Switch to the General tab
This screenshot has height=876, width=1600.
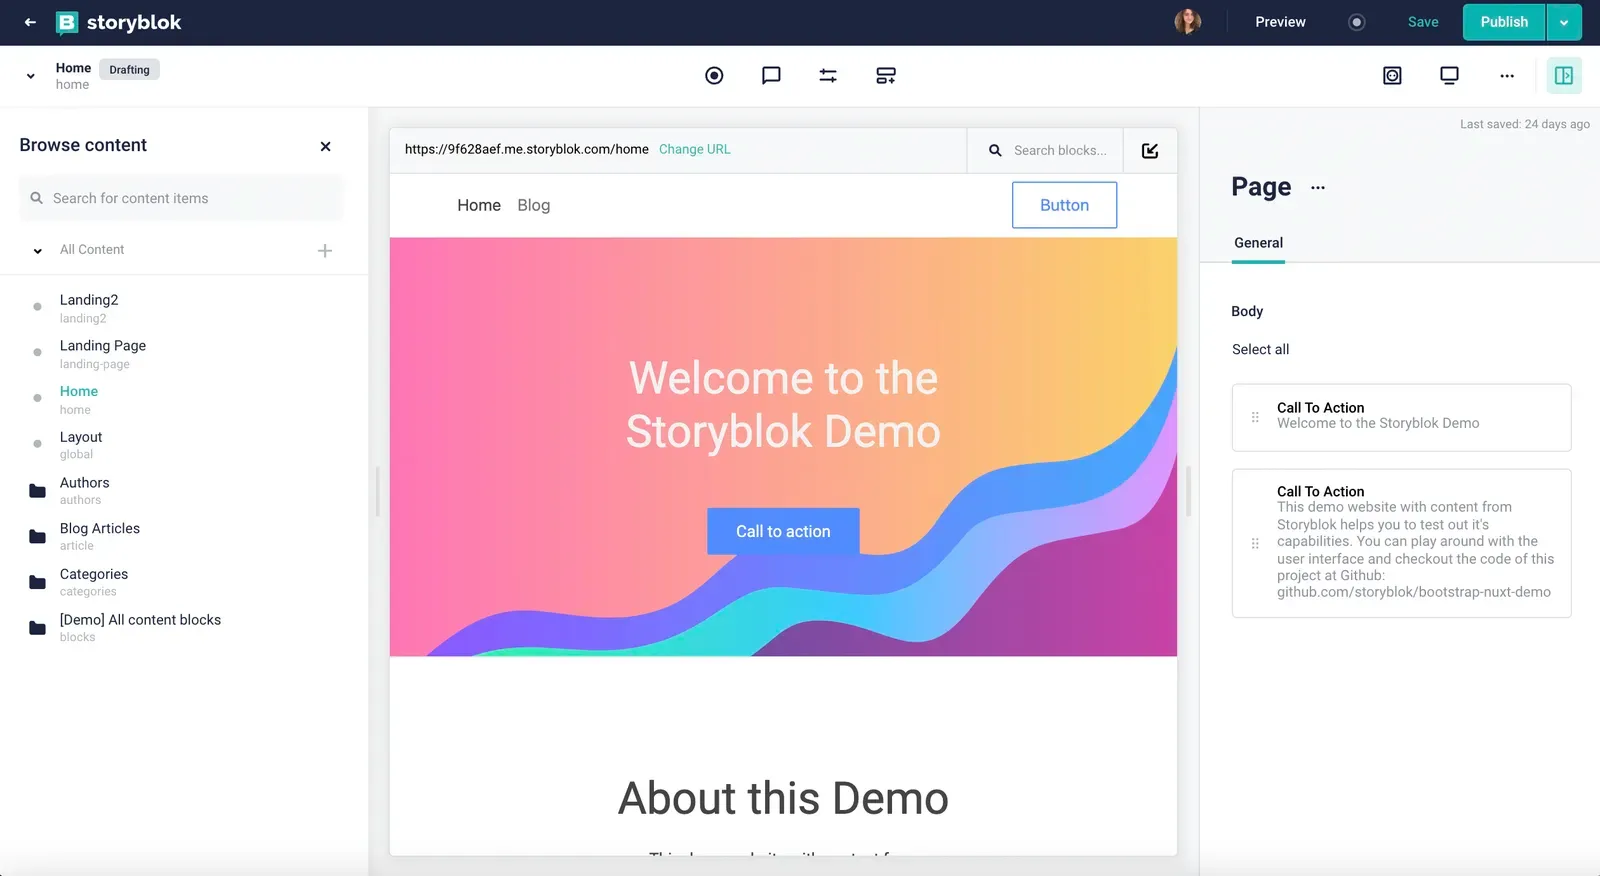1258,243
